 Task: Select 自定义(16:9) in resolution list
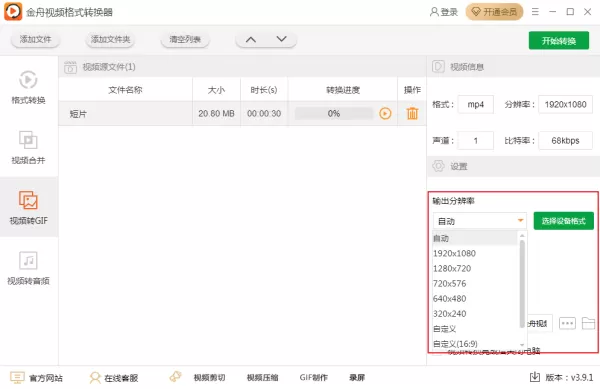click(x=475, y=344)
